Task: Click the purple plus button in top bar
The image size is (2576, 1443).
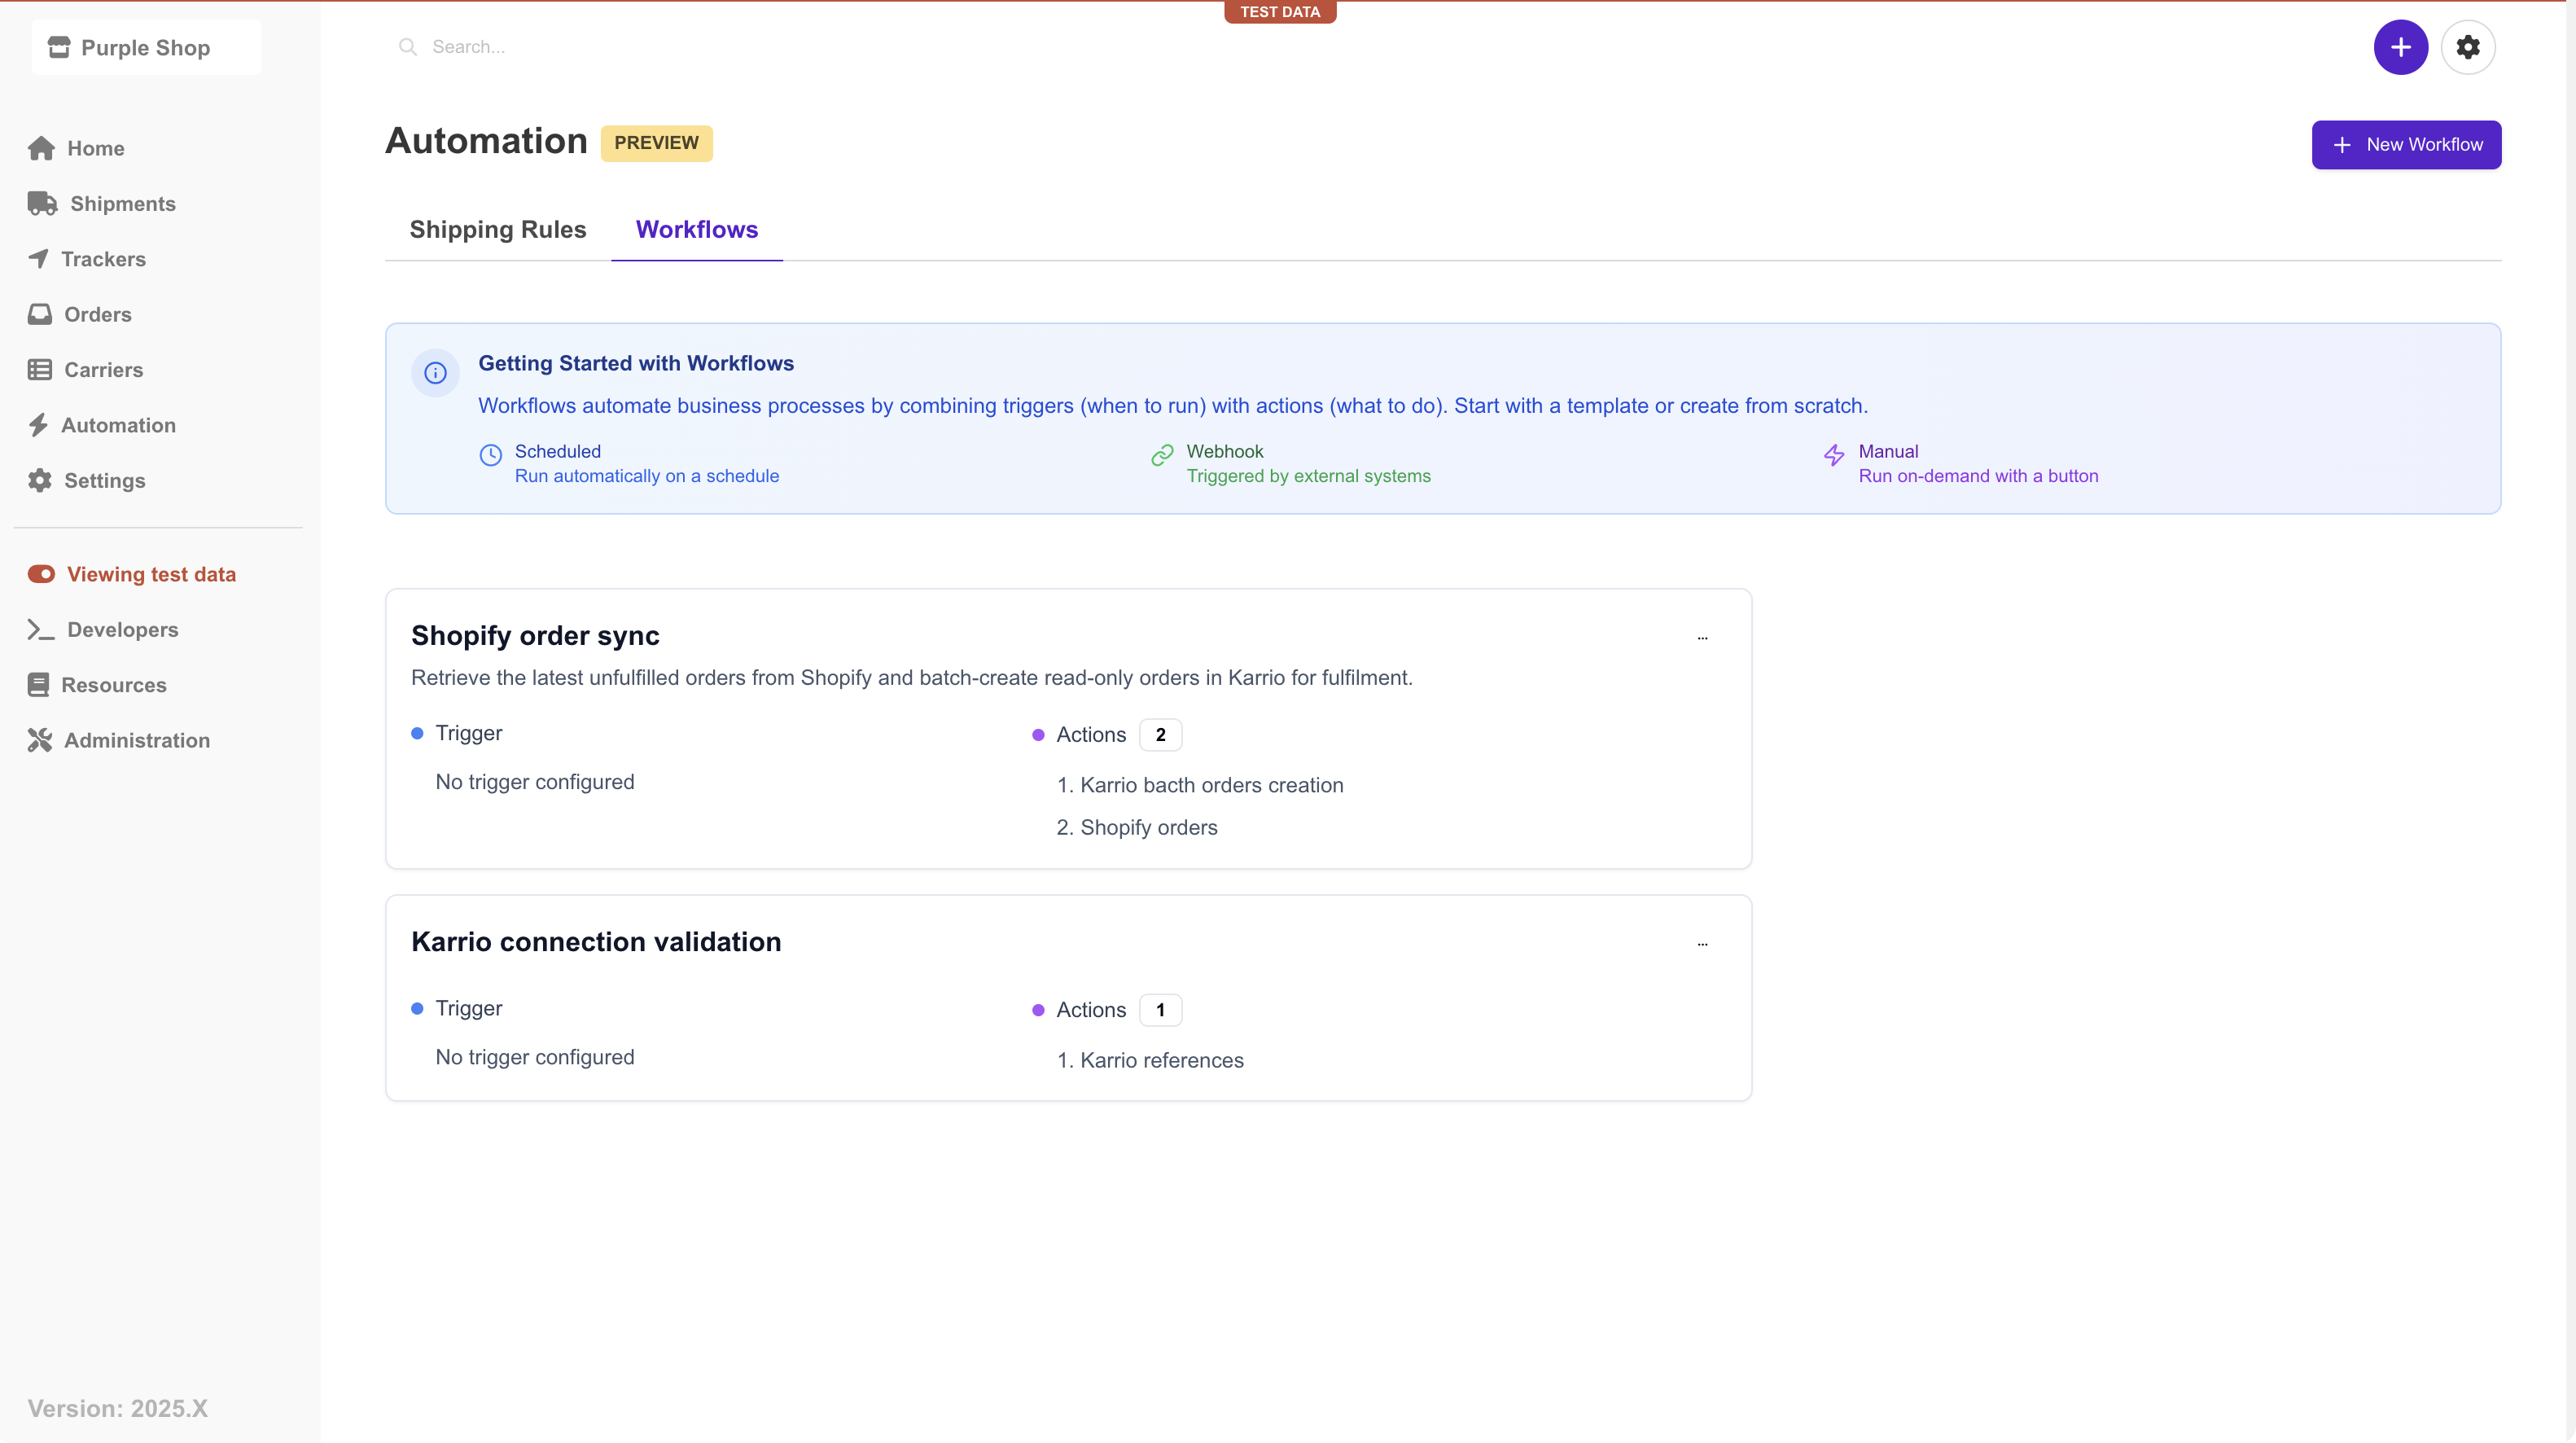Action: 2401,46
